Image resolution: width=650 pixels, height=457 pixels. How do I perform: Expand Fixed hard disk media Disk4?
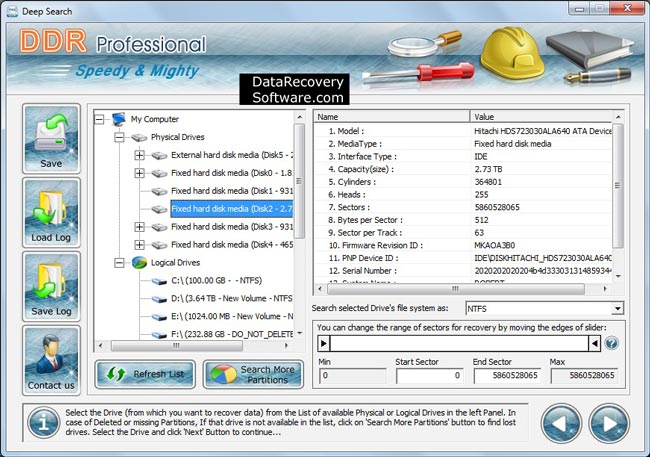tap(140, 245)
